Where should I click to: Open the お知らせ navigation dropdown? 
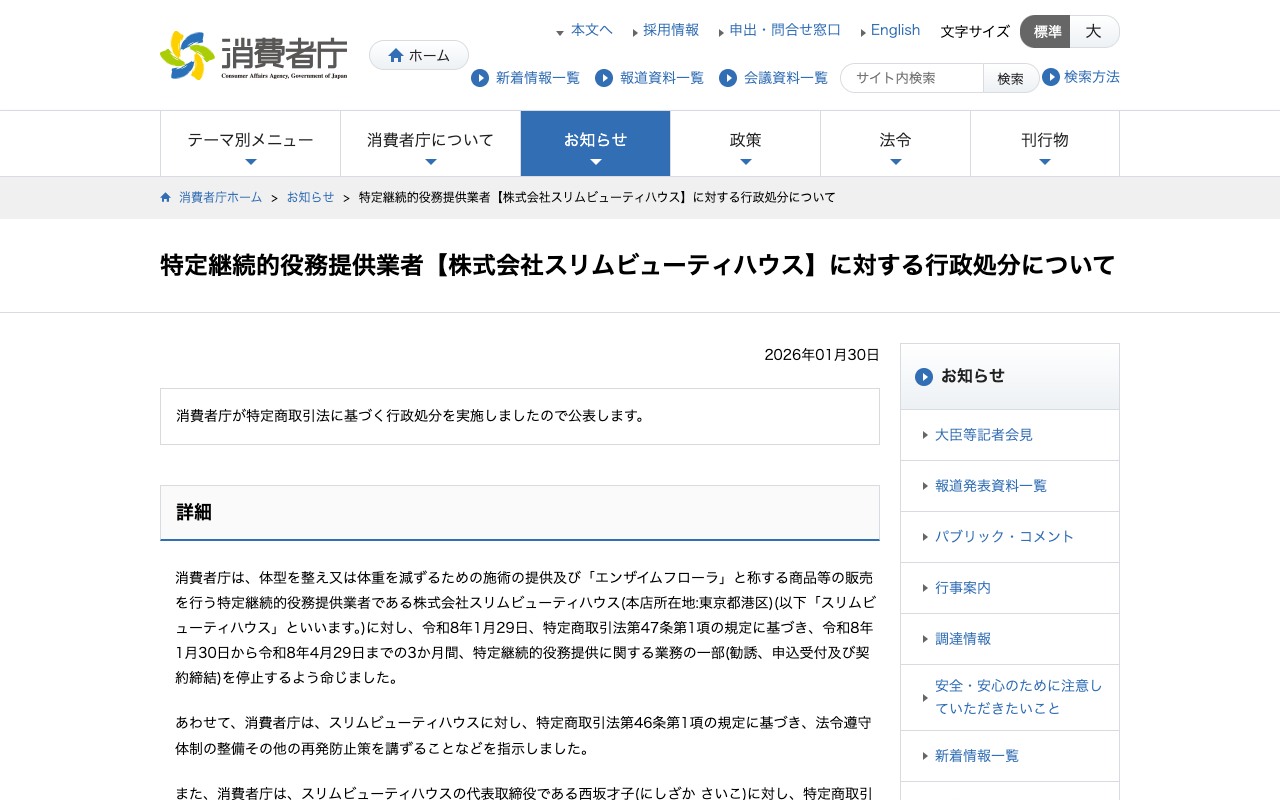click(x=595, y=144)
